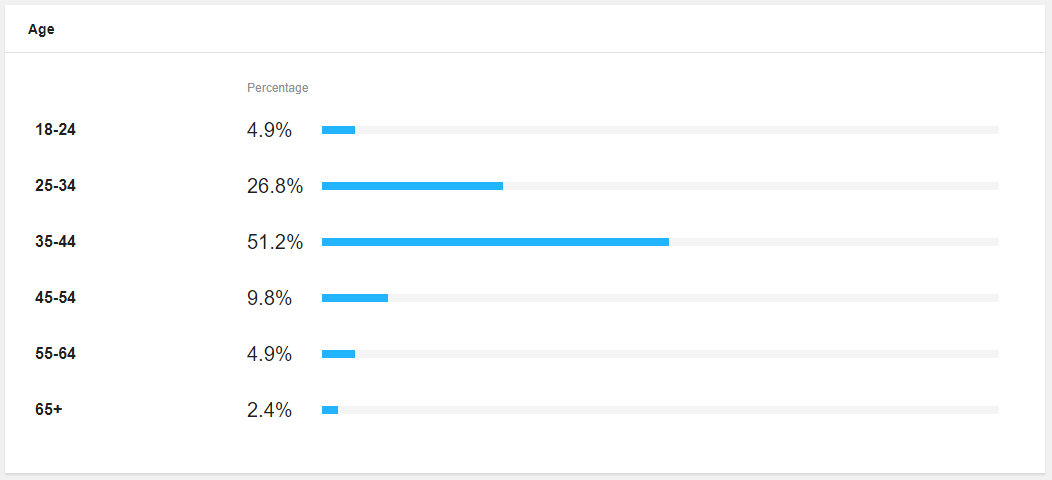1052x480 pixels.
Task: Click the 9.8% percentage value
Action: 269,298
